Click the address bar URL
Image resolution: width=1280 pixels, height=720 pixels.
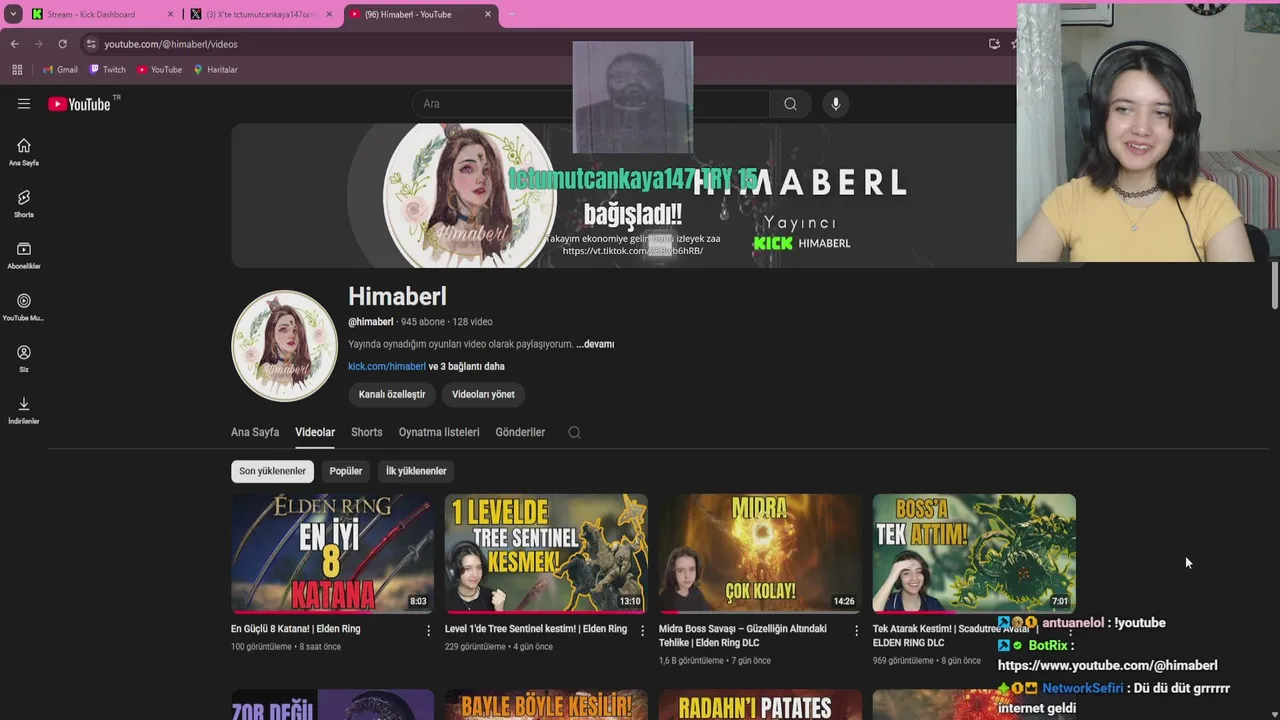coord(171,44)
